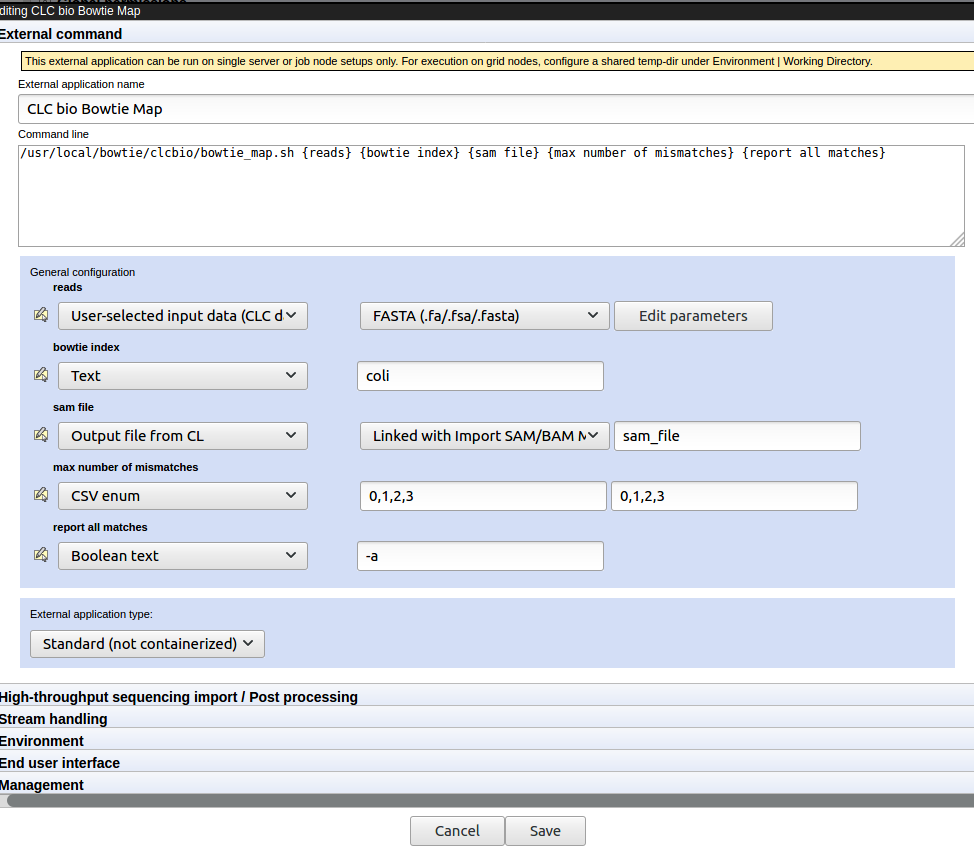This screenshot has height=859, width=974.
Task: Save the external command configuration
Action: [x=545, y=830]
